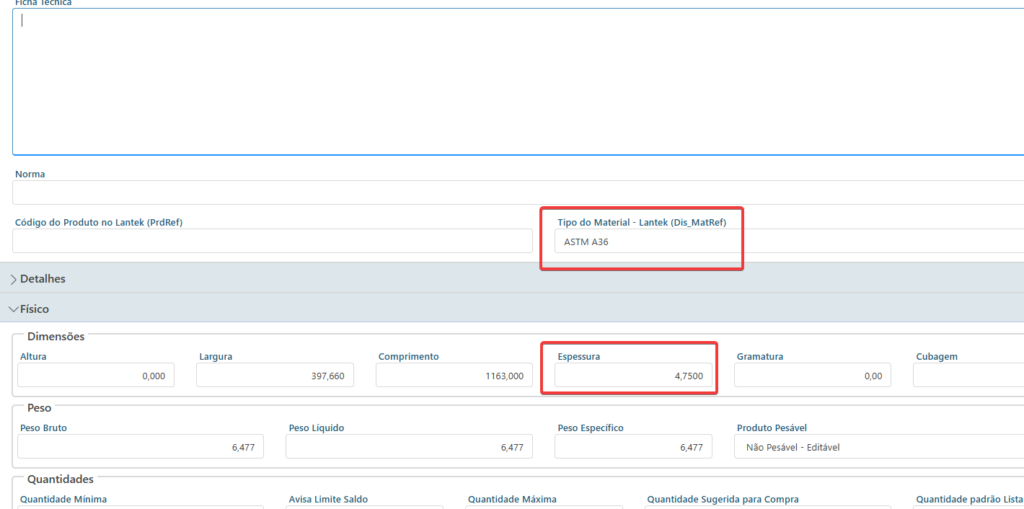Click the Peso Específico field
The width and height of the screenshot is (1024, 509).
click(x=633, y=447)
